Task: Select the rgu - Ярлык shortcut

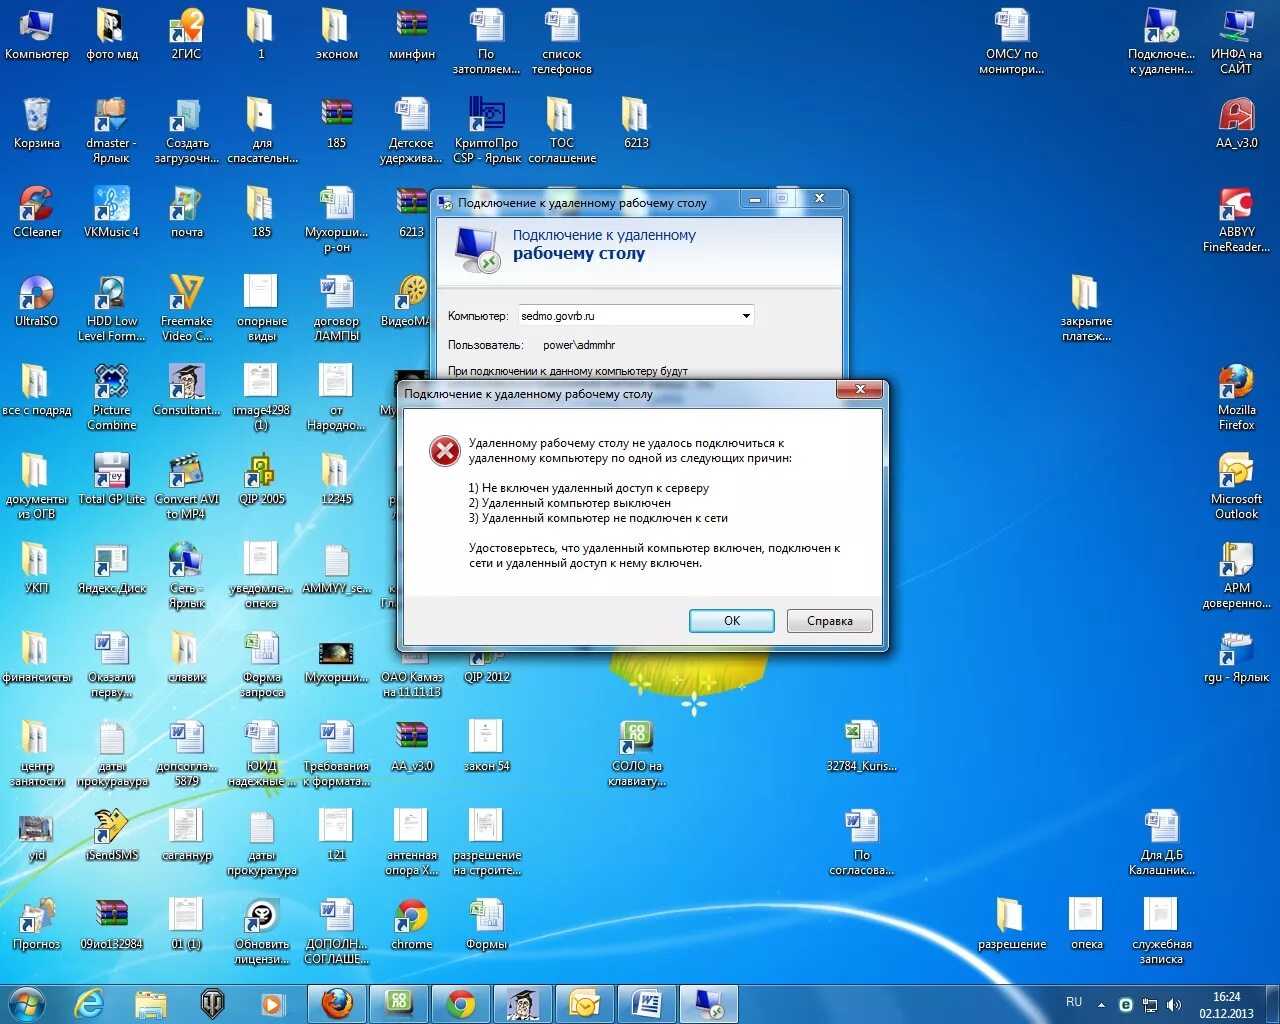Action: (x=1236, y=657)
